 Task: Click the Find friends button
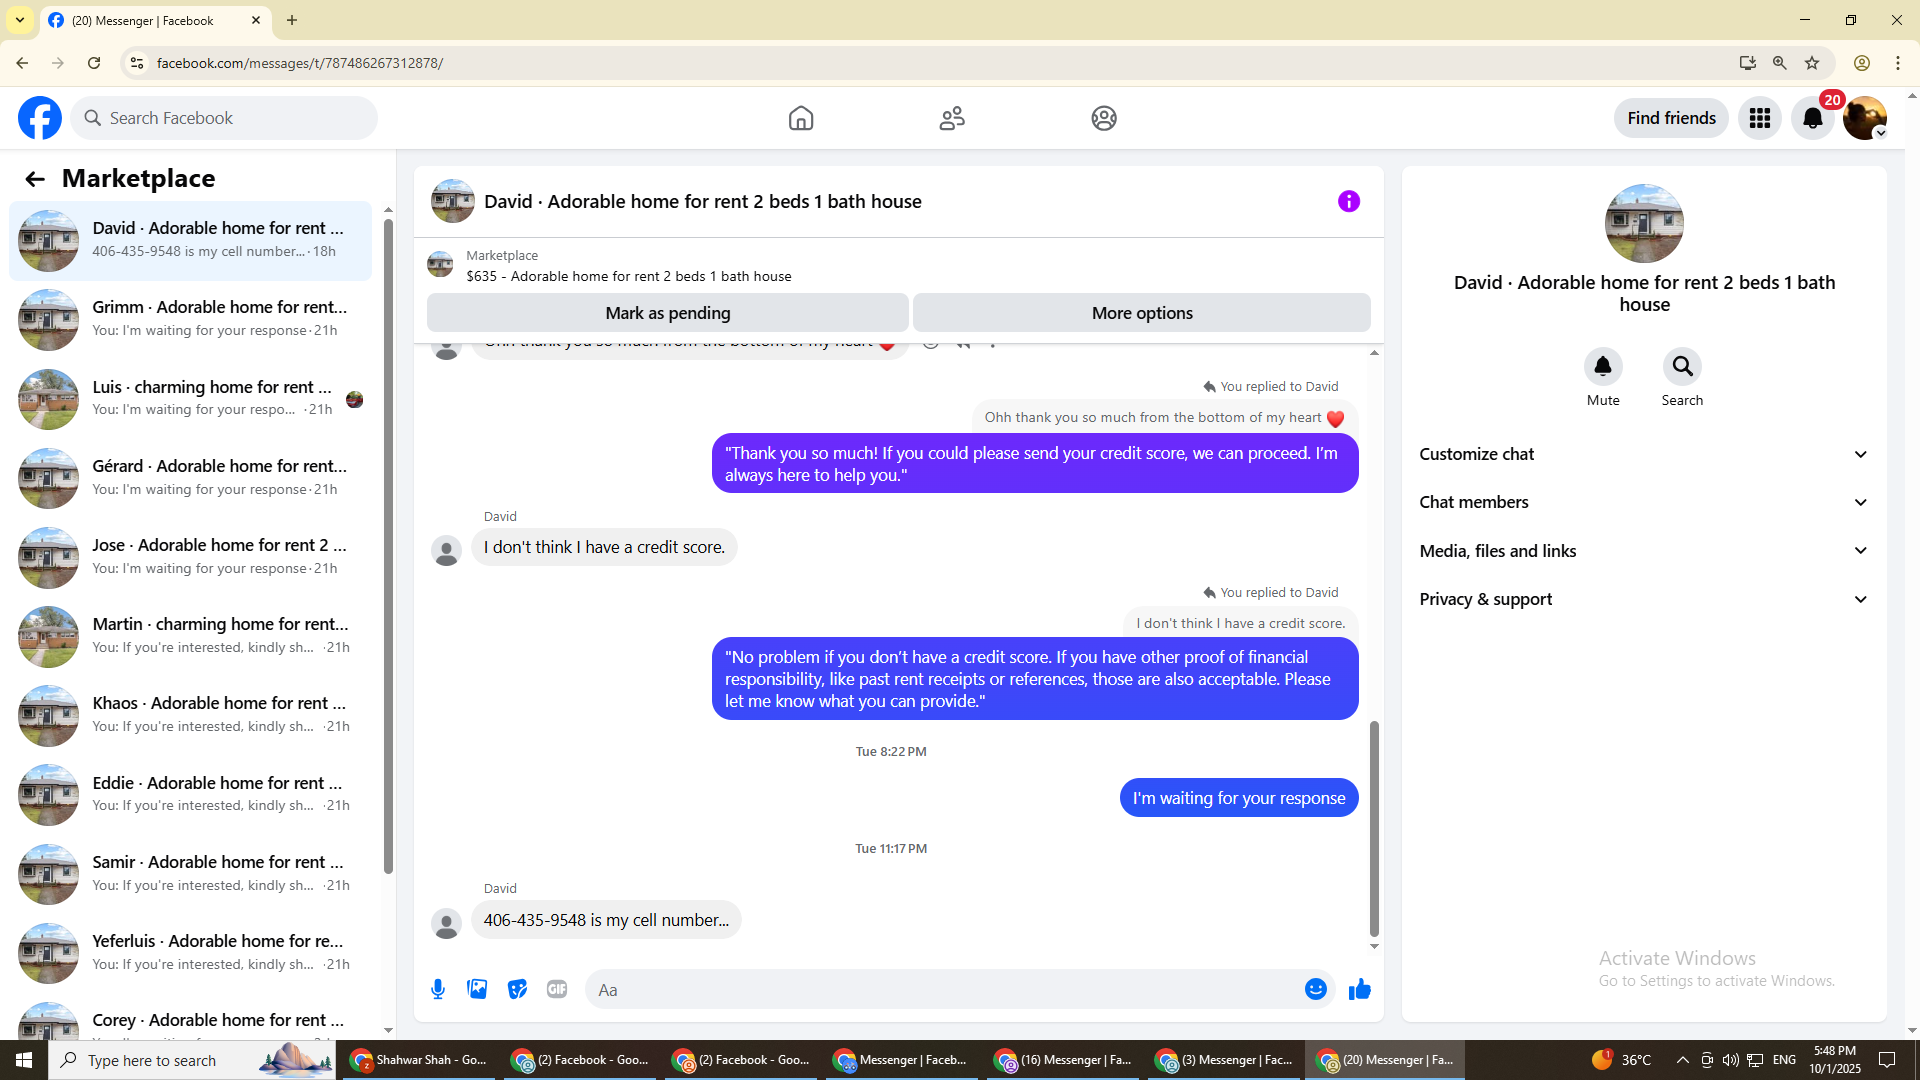coord(1671,118)
